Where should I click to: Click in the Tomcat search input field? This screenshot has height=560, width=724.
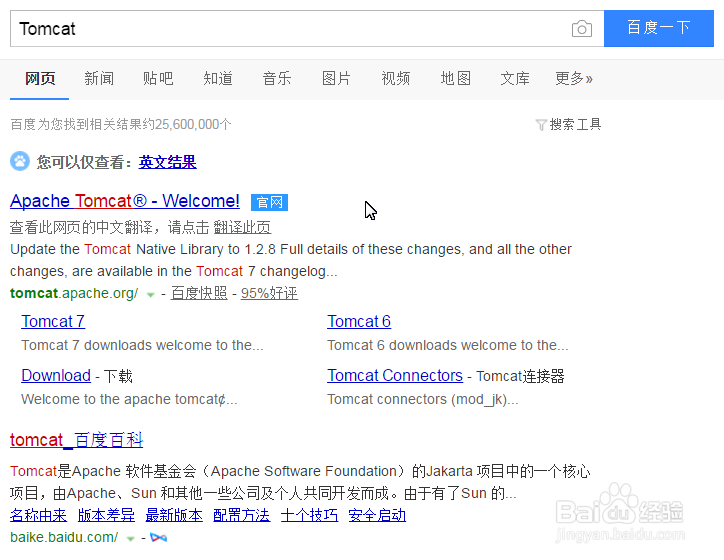tap(291, 29)
